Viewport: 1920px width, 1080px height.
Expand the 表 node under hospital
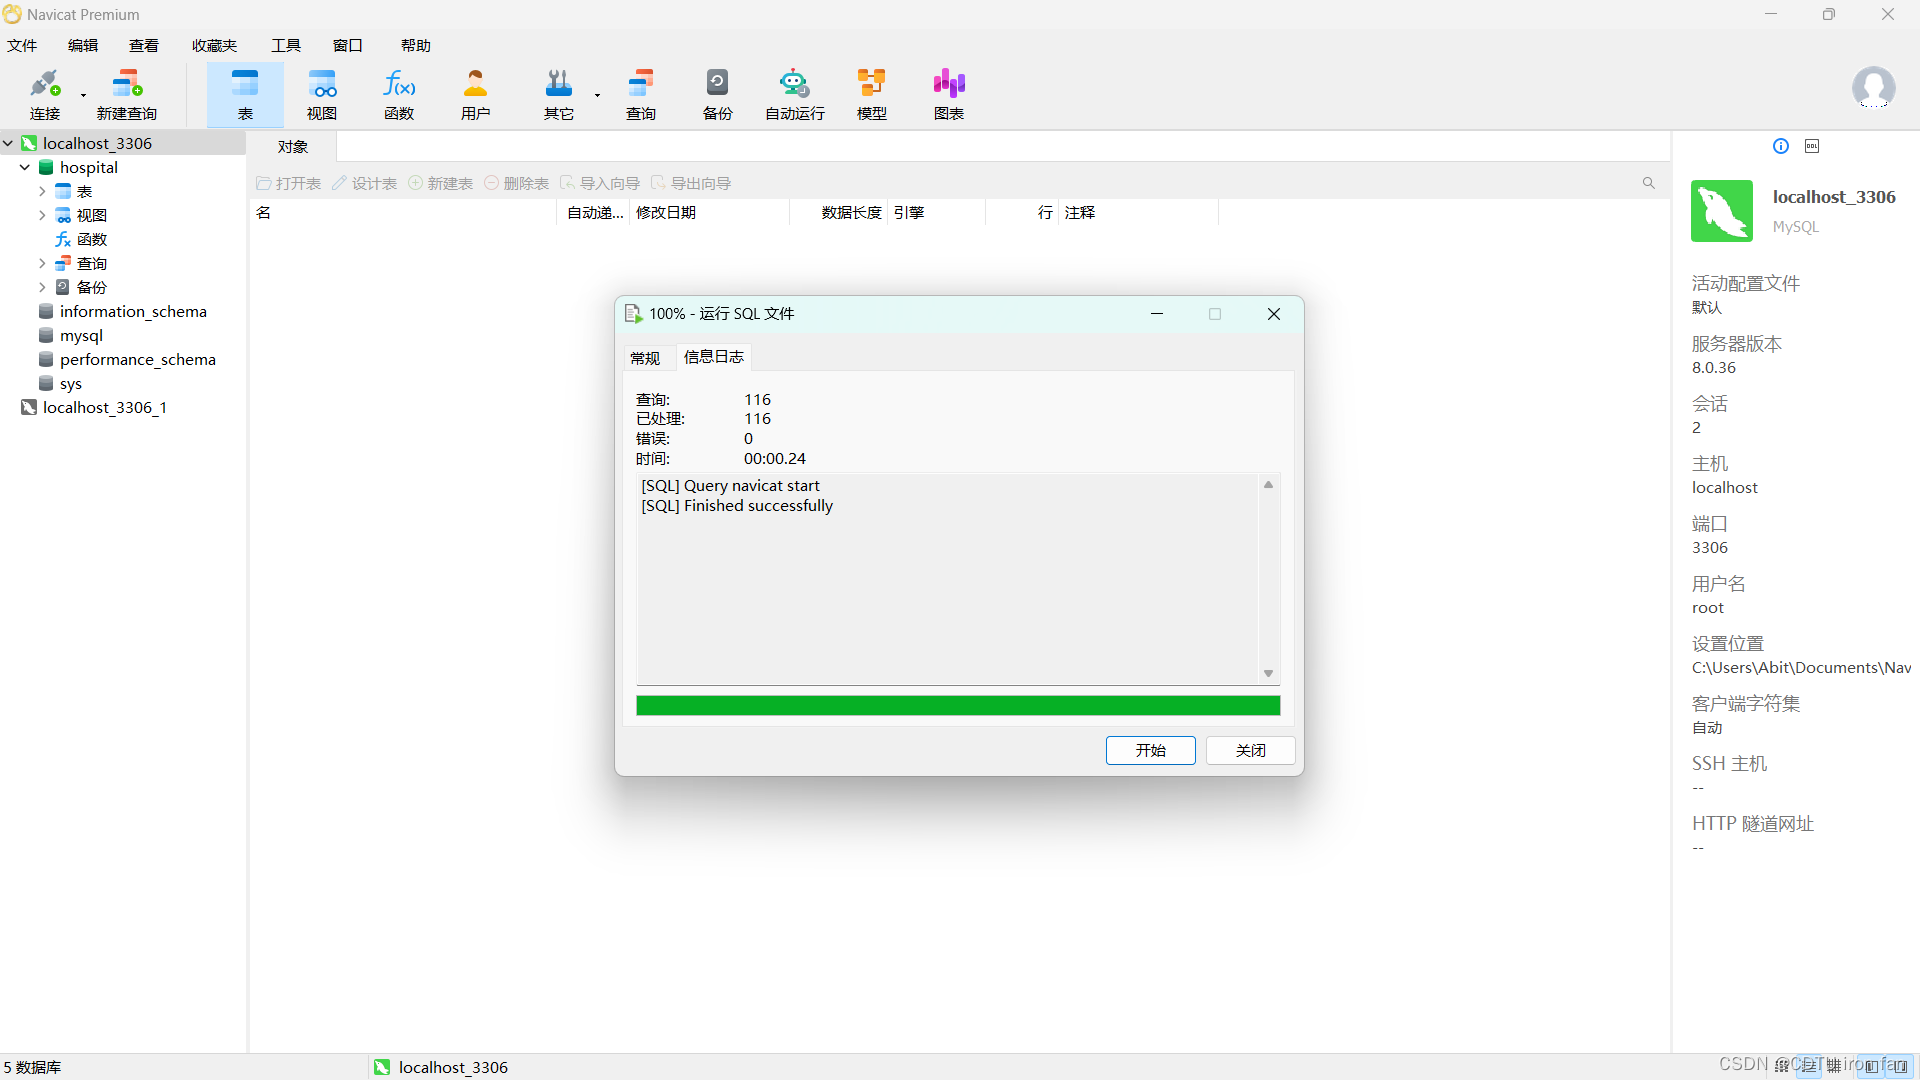click(42, 191)
